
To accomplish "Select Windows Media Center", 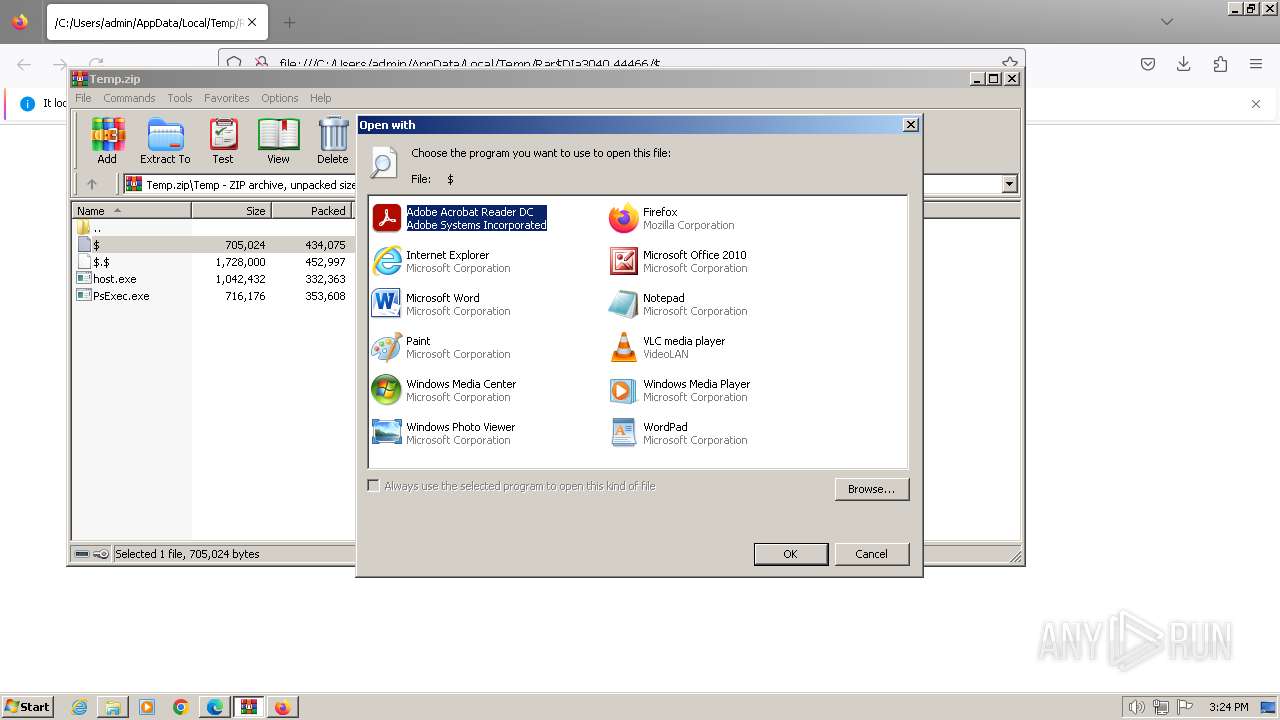I will click(444, 390).
